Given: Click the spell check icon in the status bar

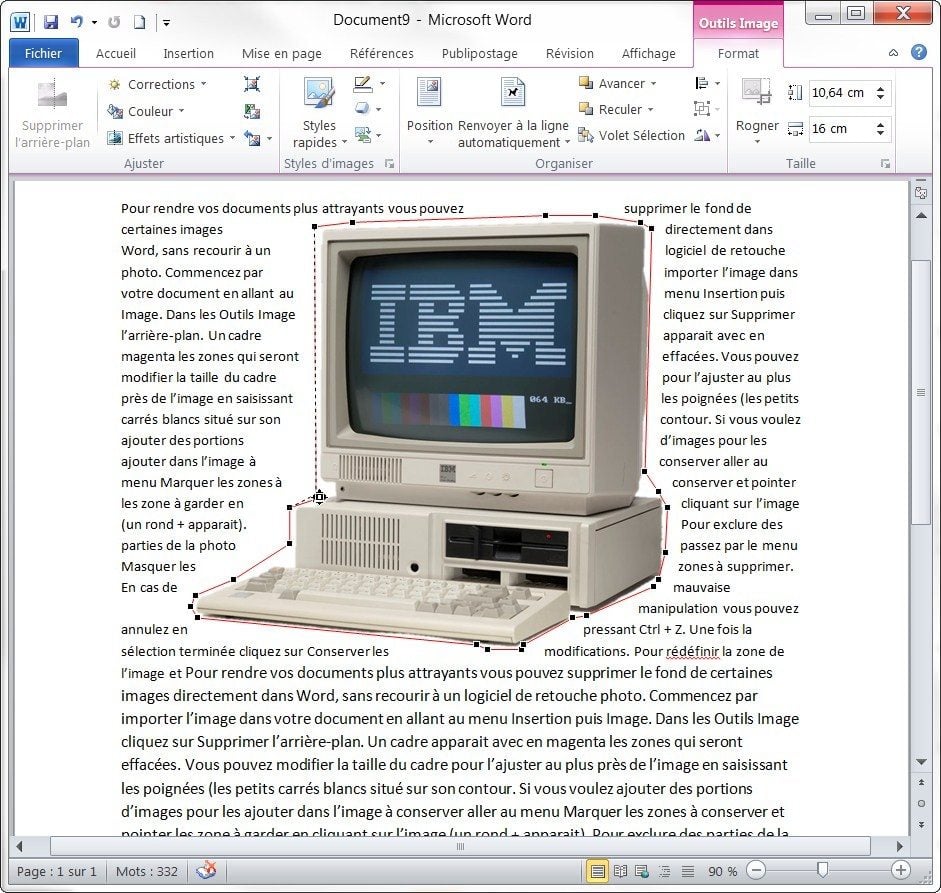Looking at the screenshot, I should coord(206,870).
